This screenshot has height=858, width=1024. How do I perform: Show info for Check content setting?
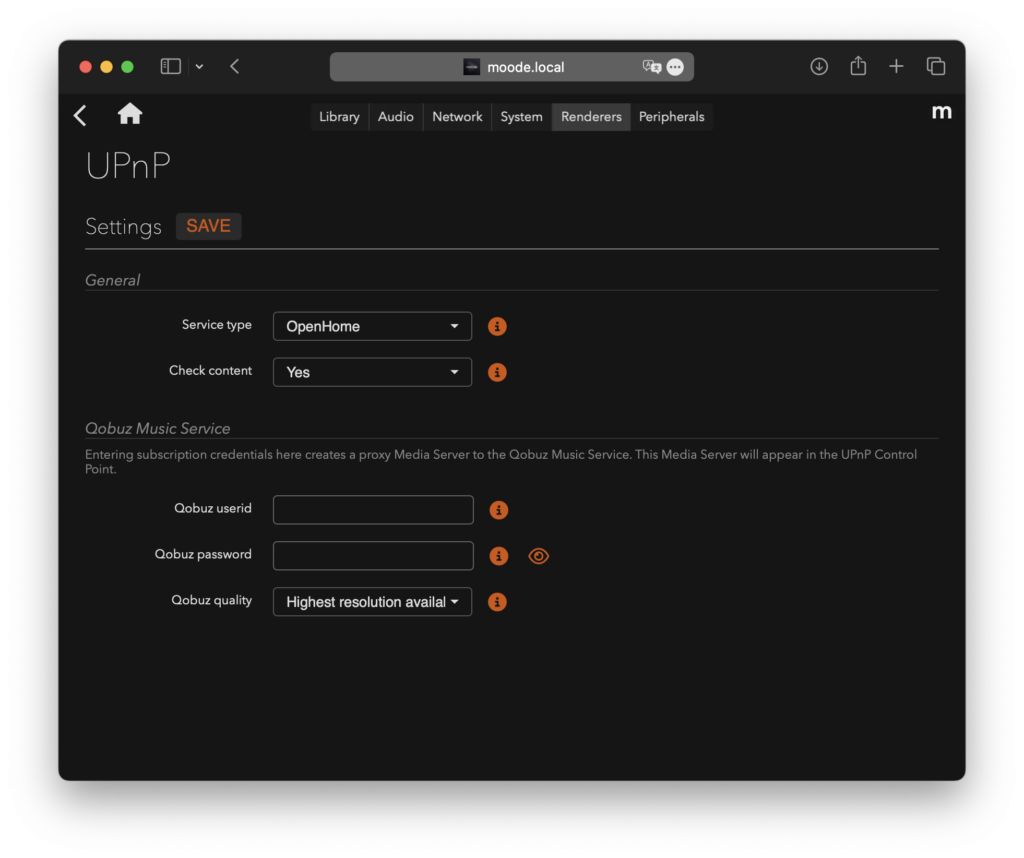coord(497,372)
